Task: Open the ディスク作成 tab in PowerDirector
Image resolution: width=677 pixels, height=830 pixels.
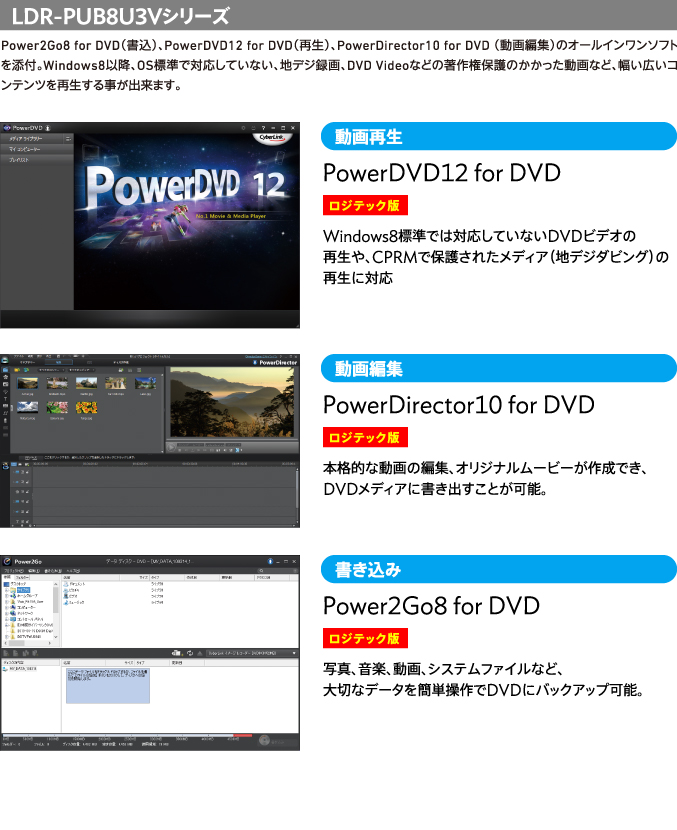Action: tap(121, 362)
